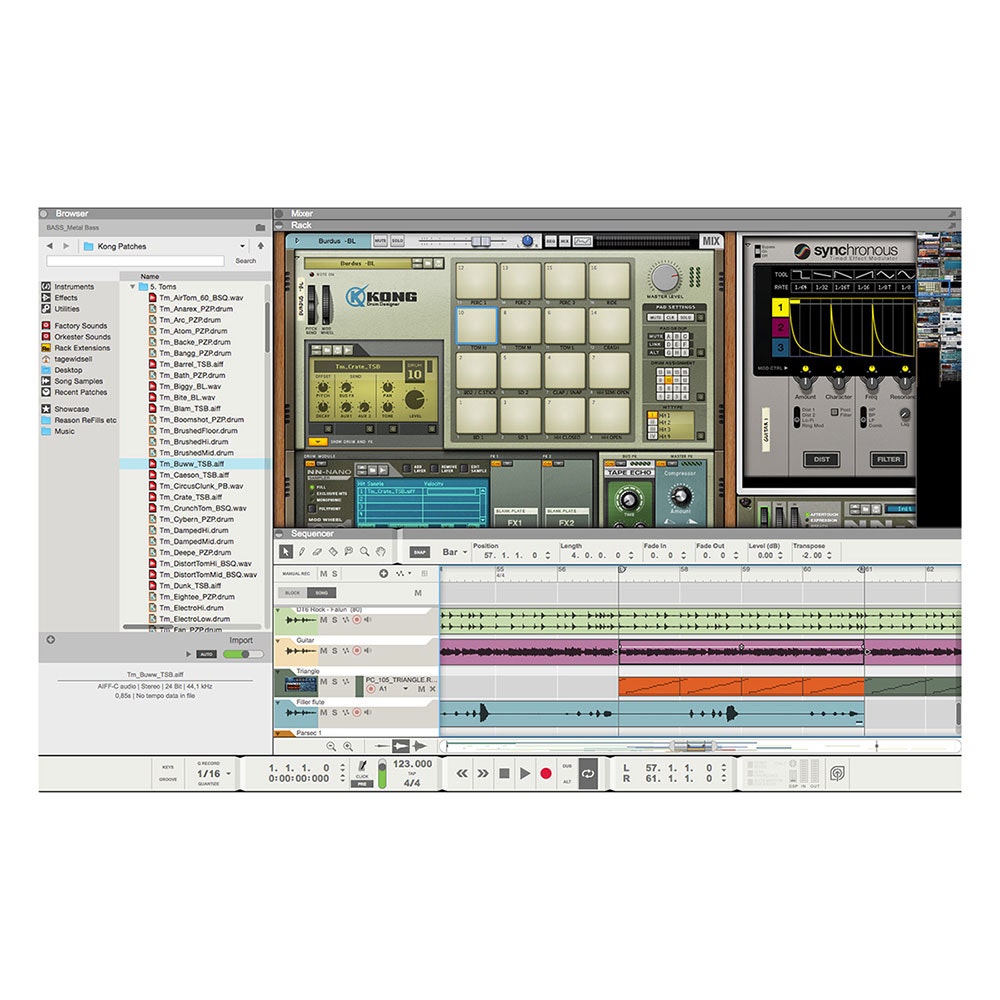Select yellow curve 1 in Synchronous

click(x=780, y=308)
